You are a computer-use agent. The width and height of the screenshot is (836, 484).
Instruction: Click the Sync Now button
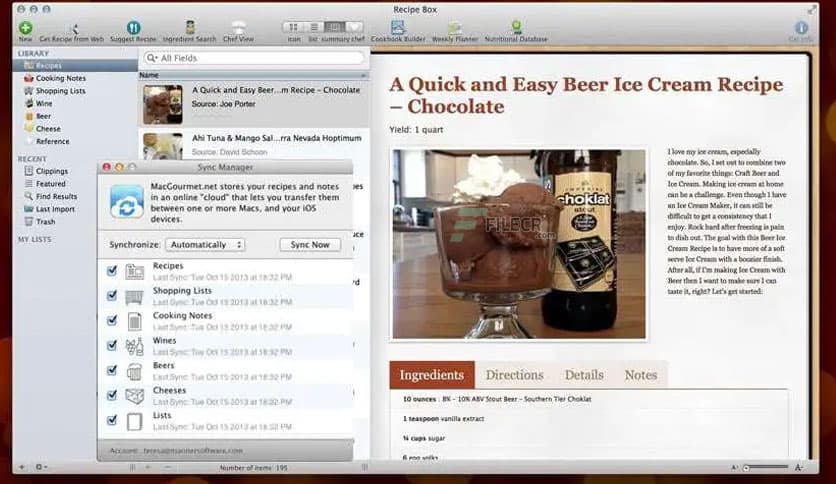click(310, 245)
